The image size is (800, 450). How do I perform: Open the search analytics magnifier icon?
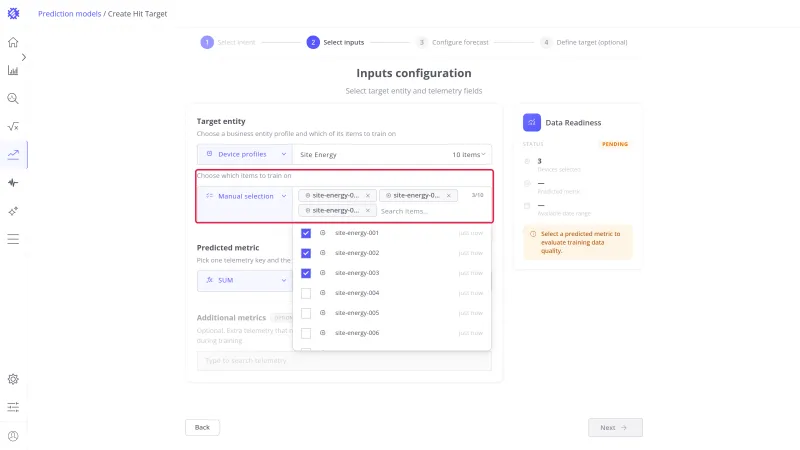(x=13, y=98)
